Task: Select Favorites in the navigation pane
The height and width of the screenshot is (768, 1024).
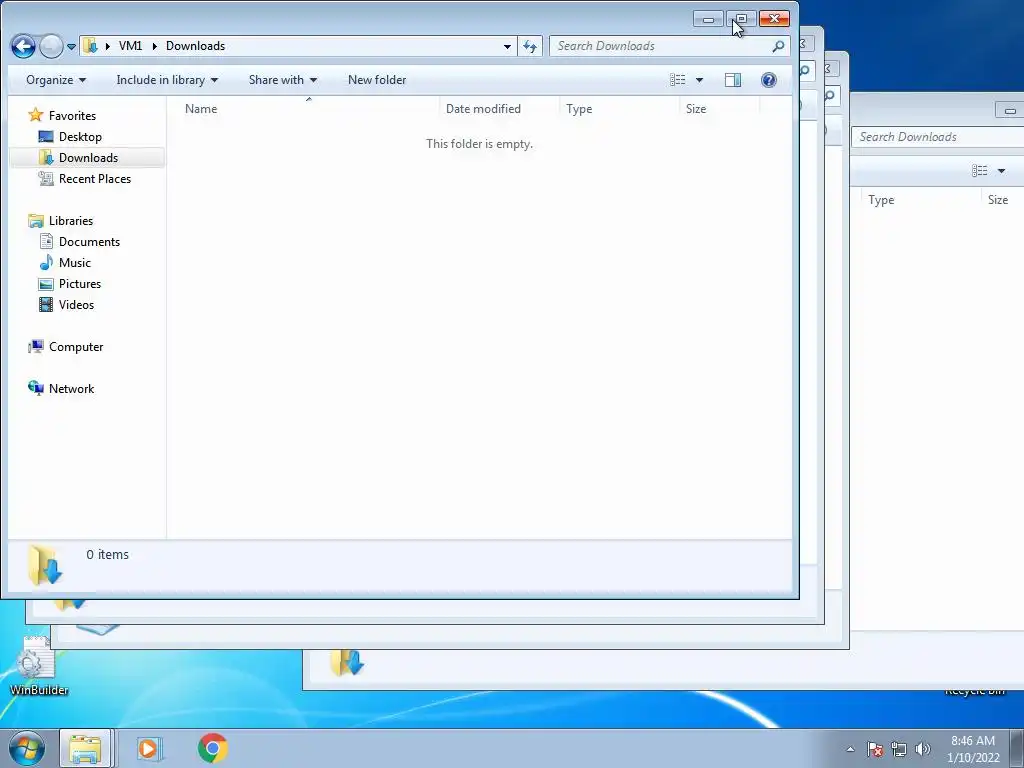Action: (x=72, y=116)
